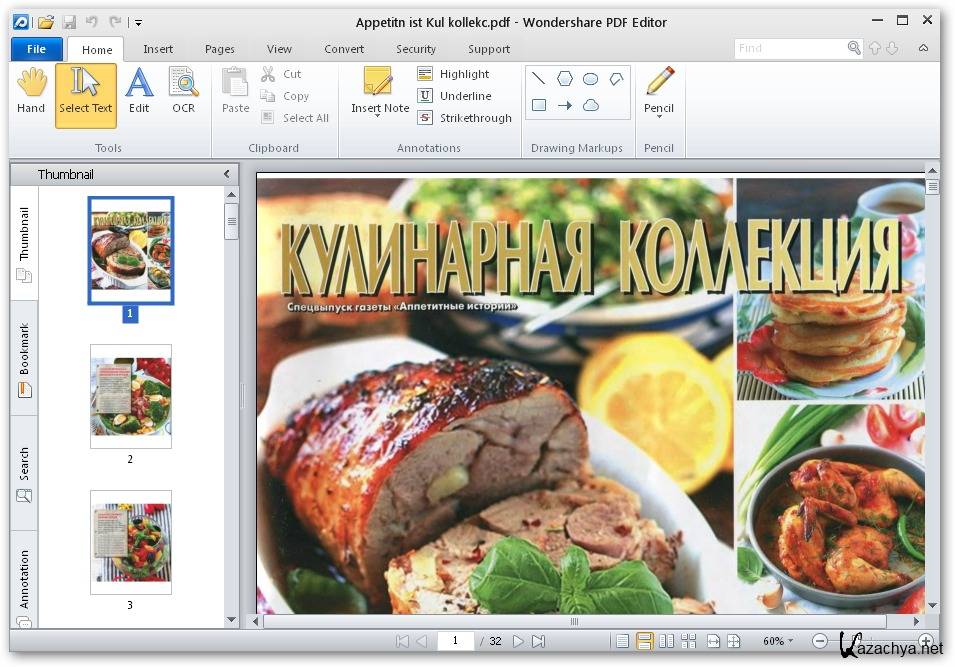
Task: Open the Insert Note dropdown arrow
Action: coord(378,117)
